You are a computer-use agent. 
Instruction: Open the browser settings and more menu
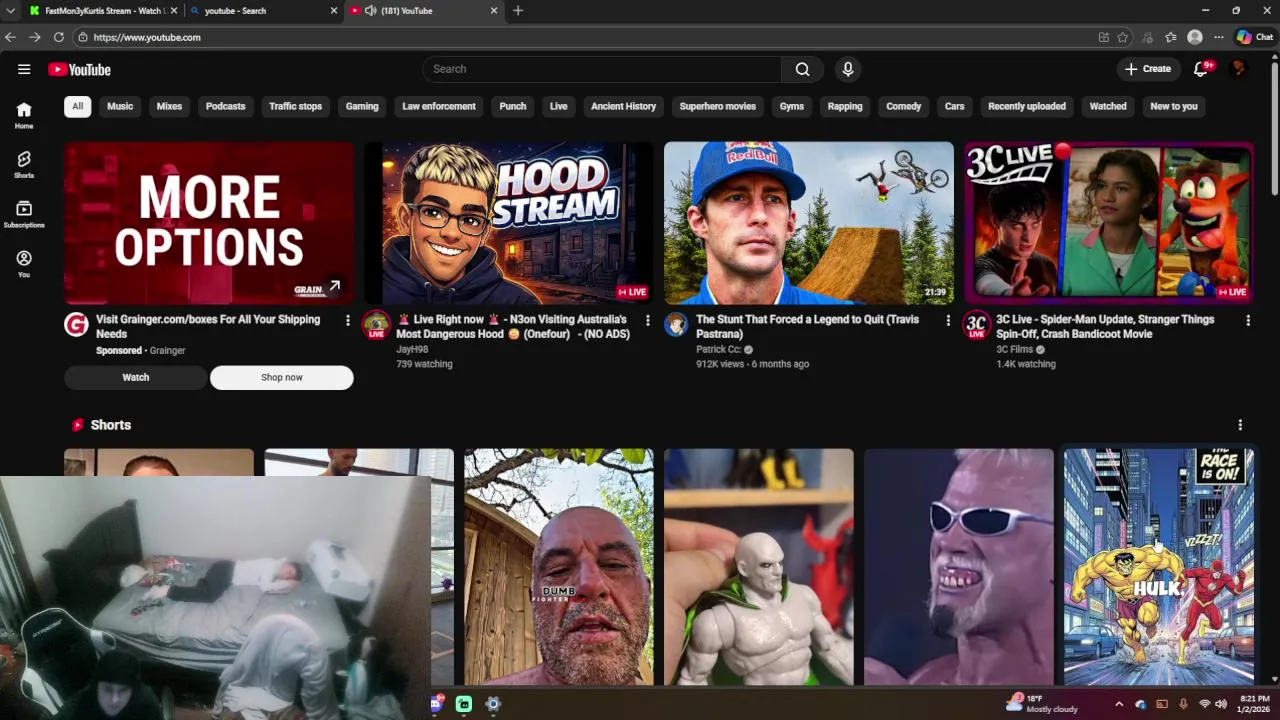tap(1219, 37)
